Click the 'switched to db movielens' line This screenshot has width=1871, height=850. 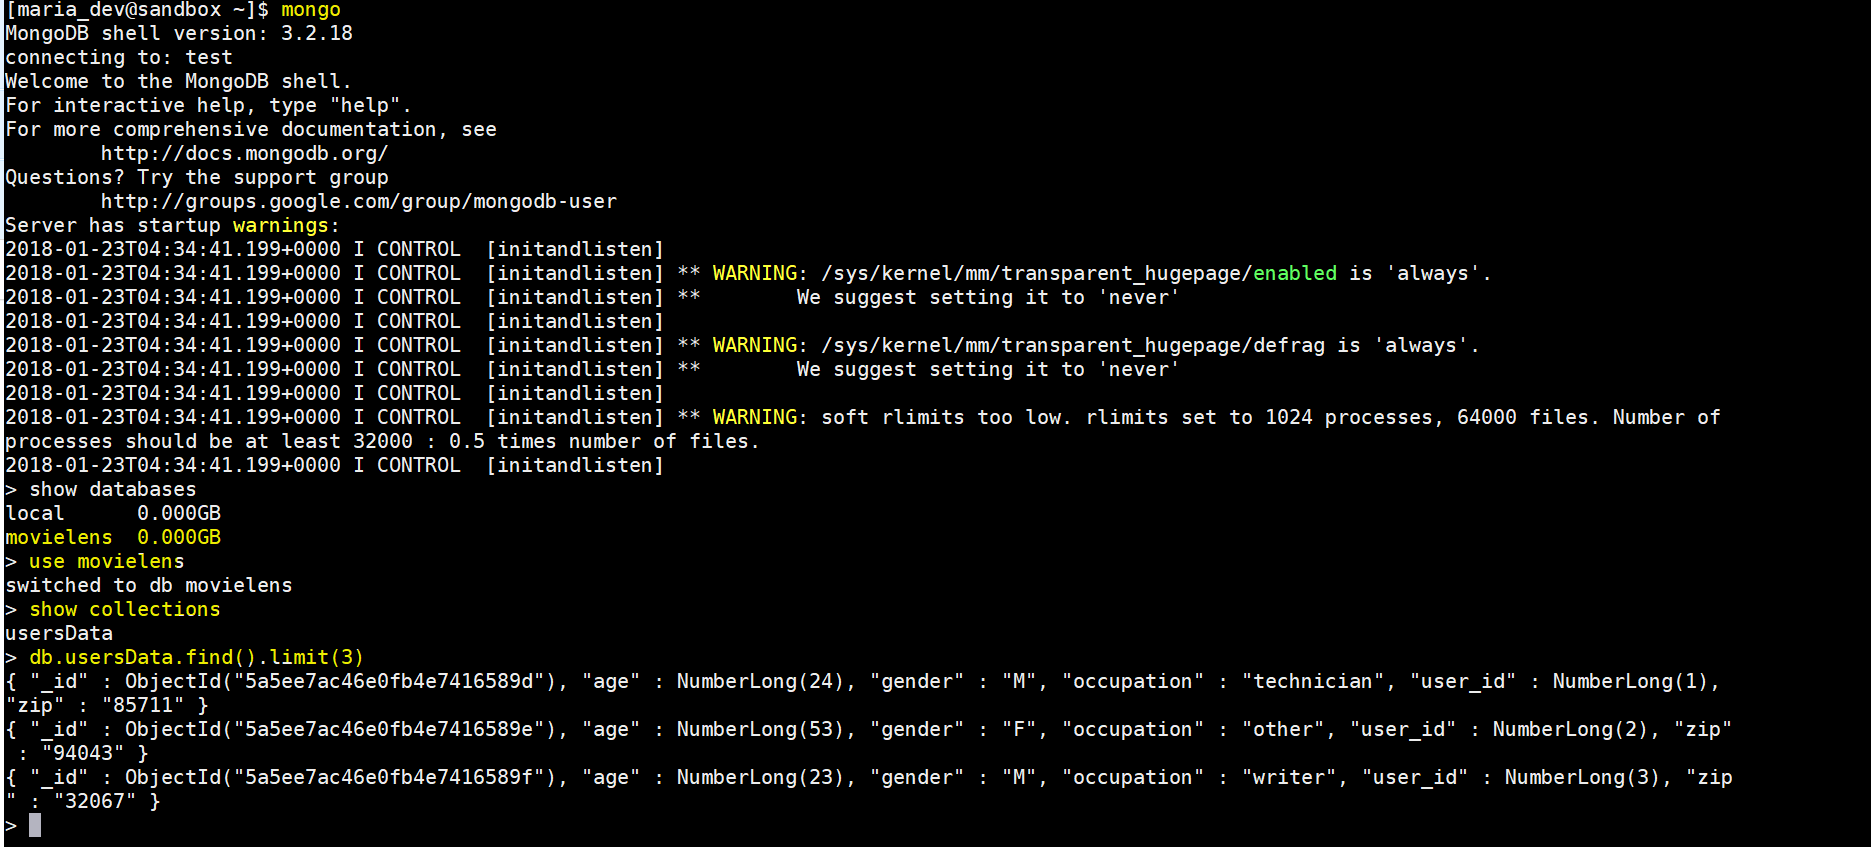[149, 586]
